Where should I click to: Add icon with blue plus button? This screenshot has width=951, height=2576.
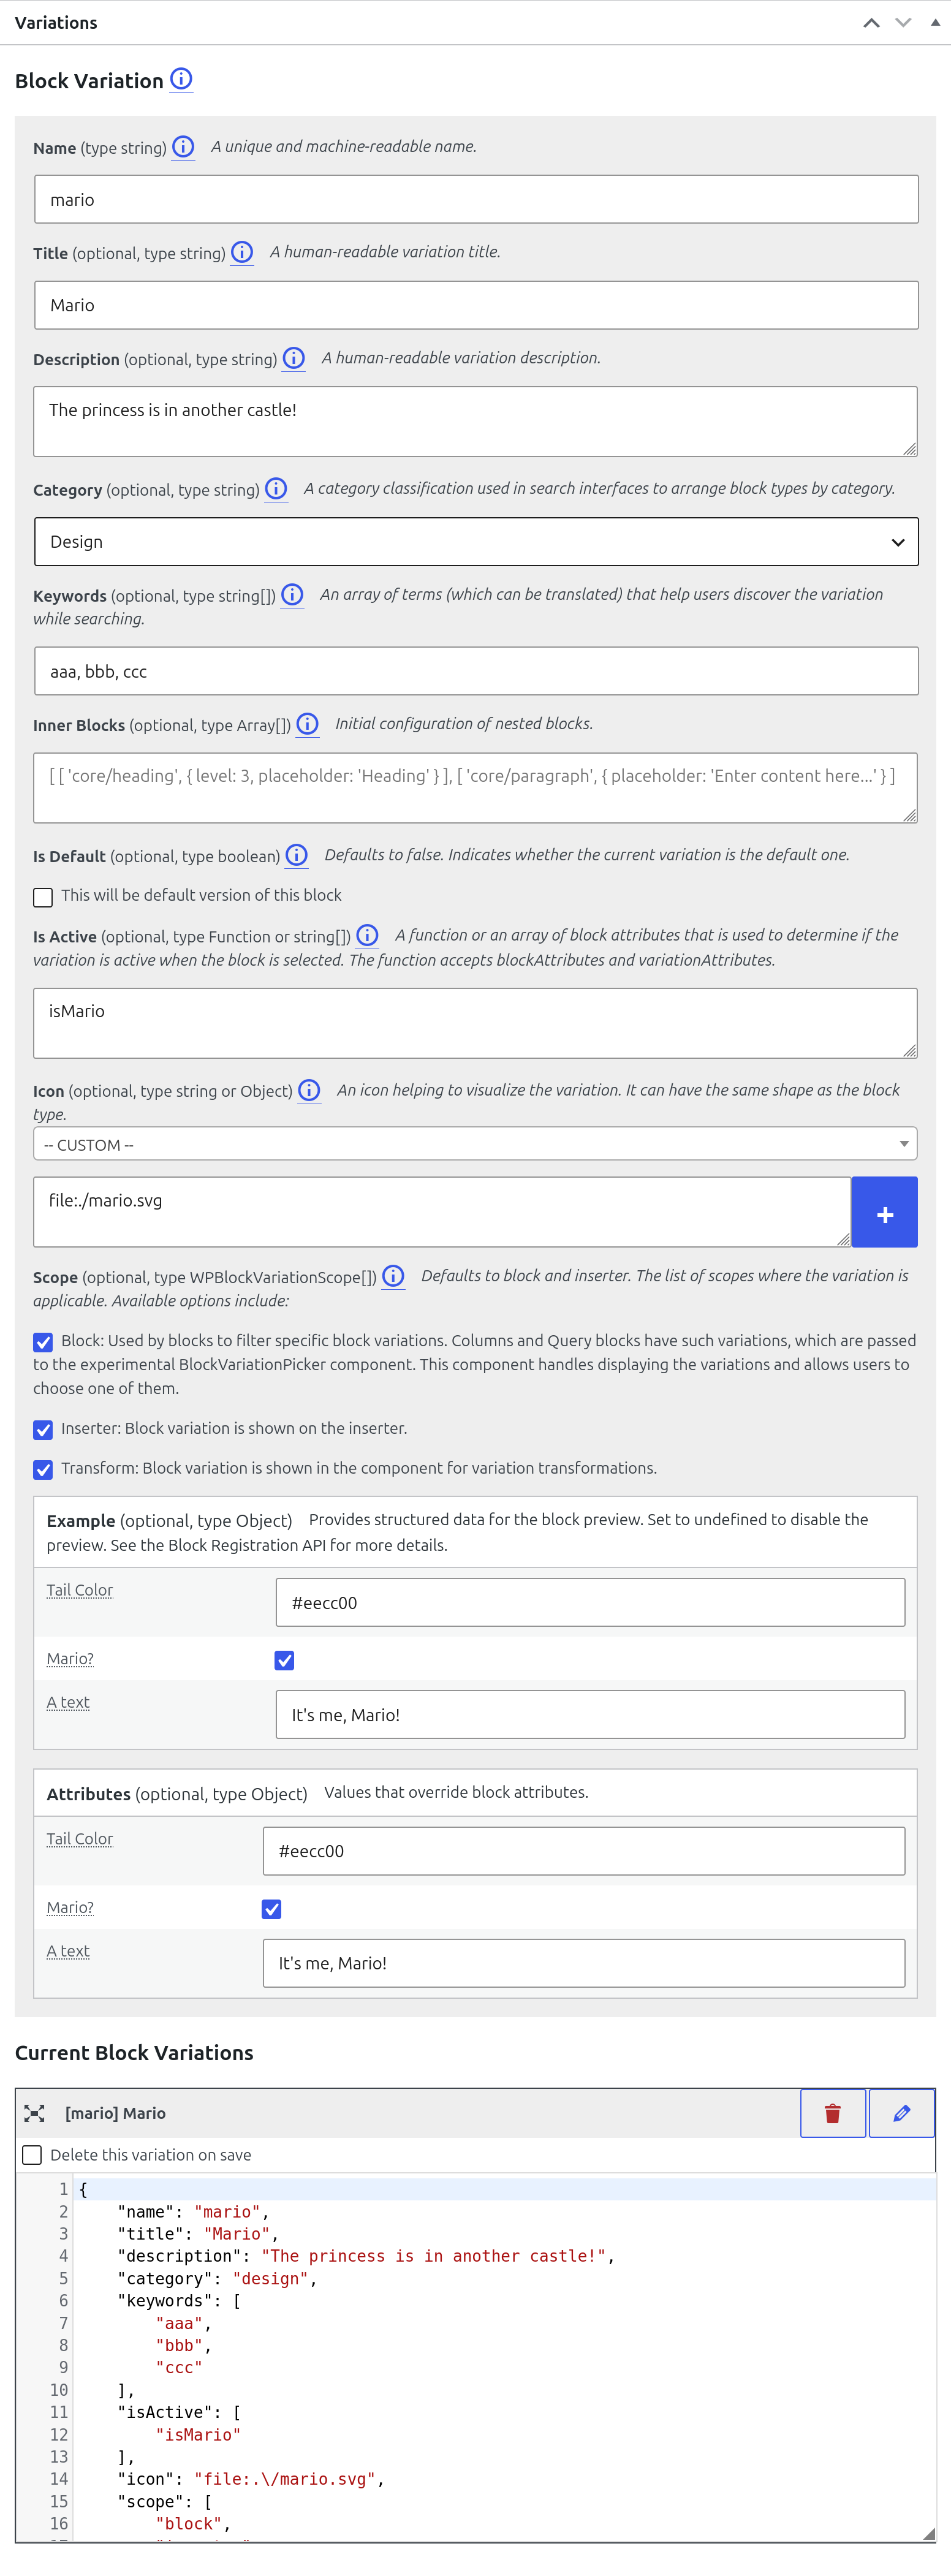(x=884, y=1213)
